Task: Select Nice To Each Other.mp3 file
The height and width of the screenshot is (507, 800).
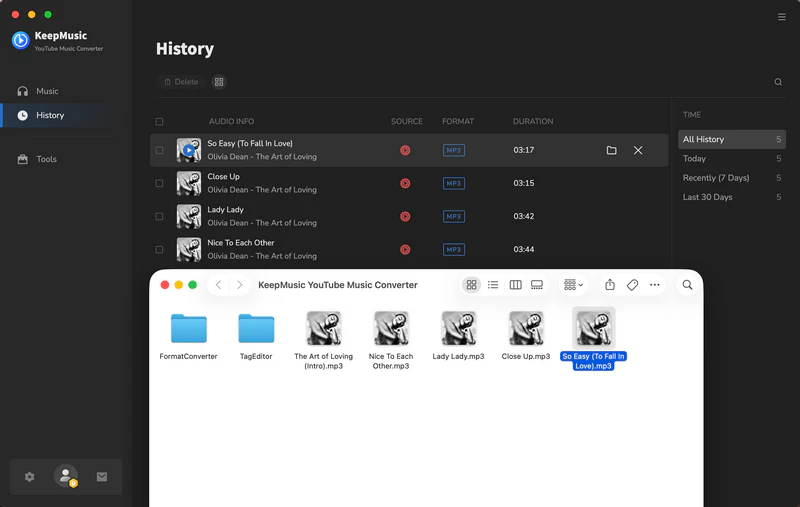Action: coord(391,341)
